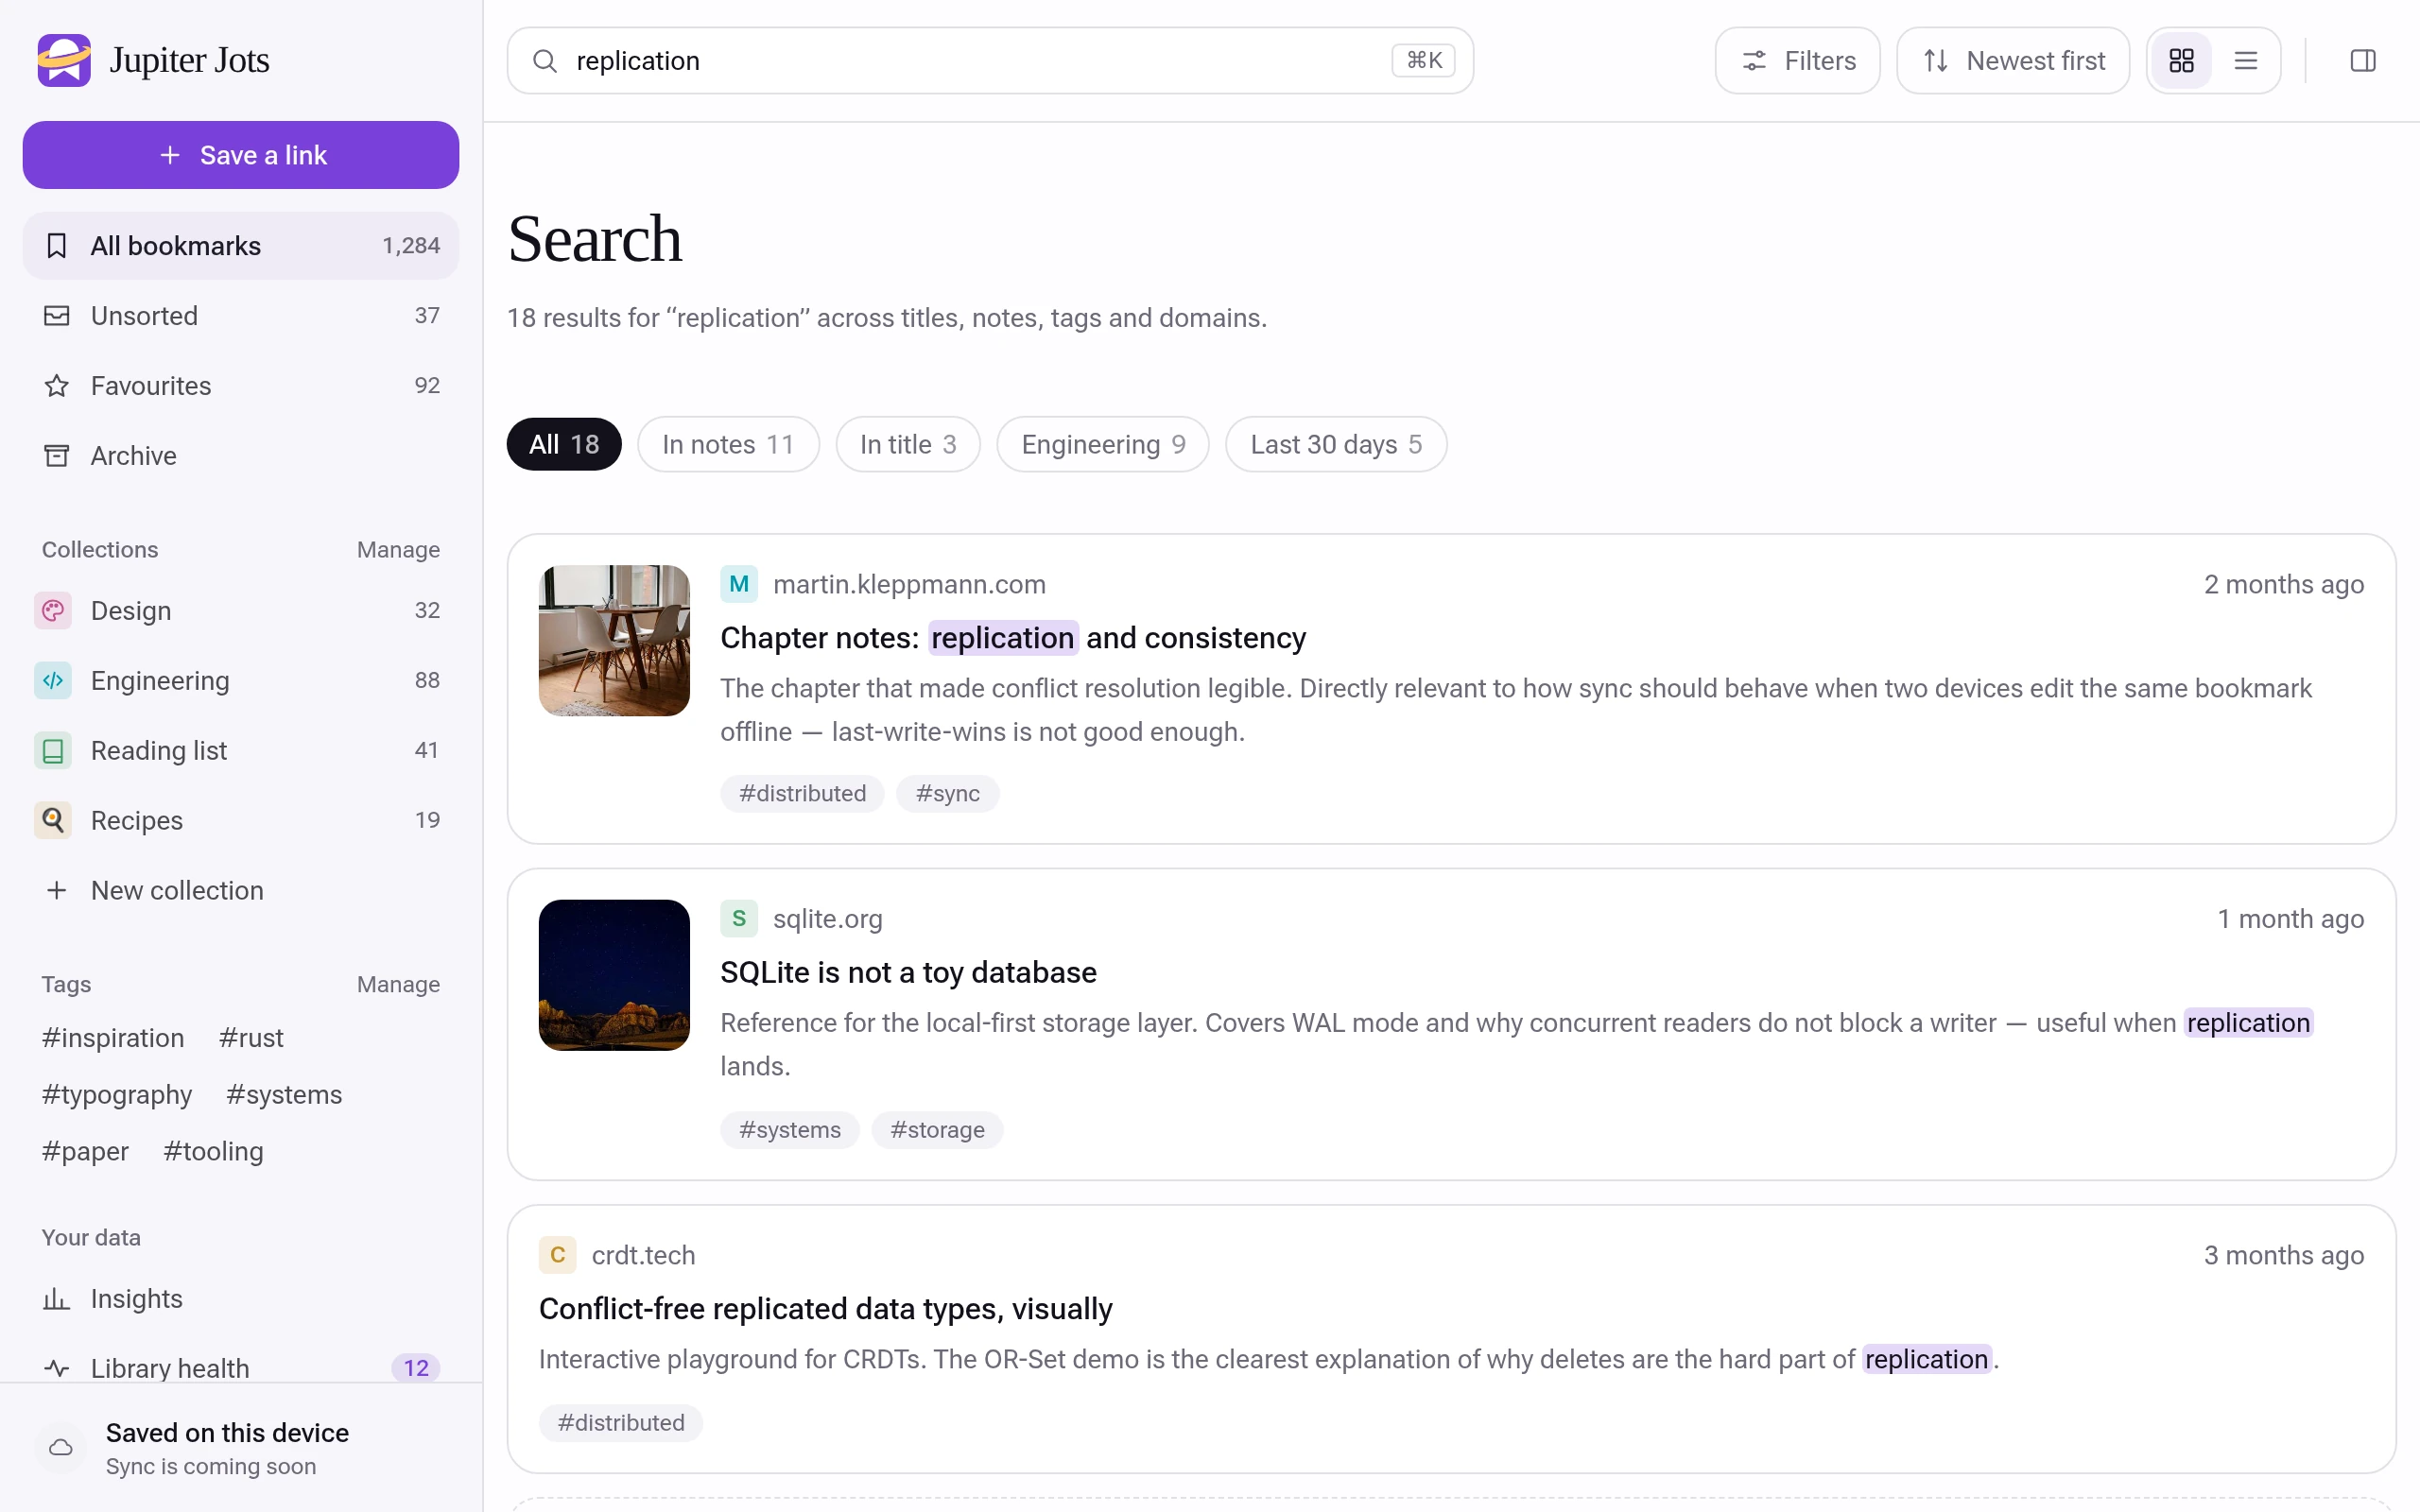Select the #rust tag in sidebar
This screenshot has height=1512, width=2420.
(251, 1038)
